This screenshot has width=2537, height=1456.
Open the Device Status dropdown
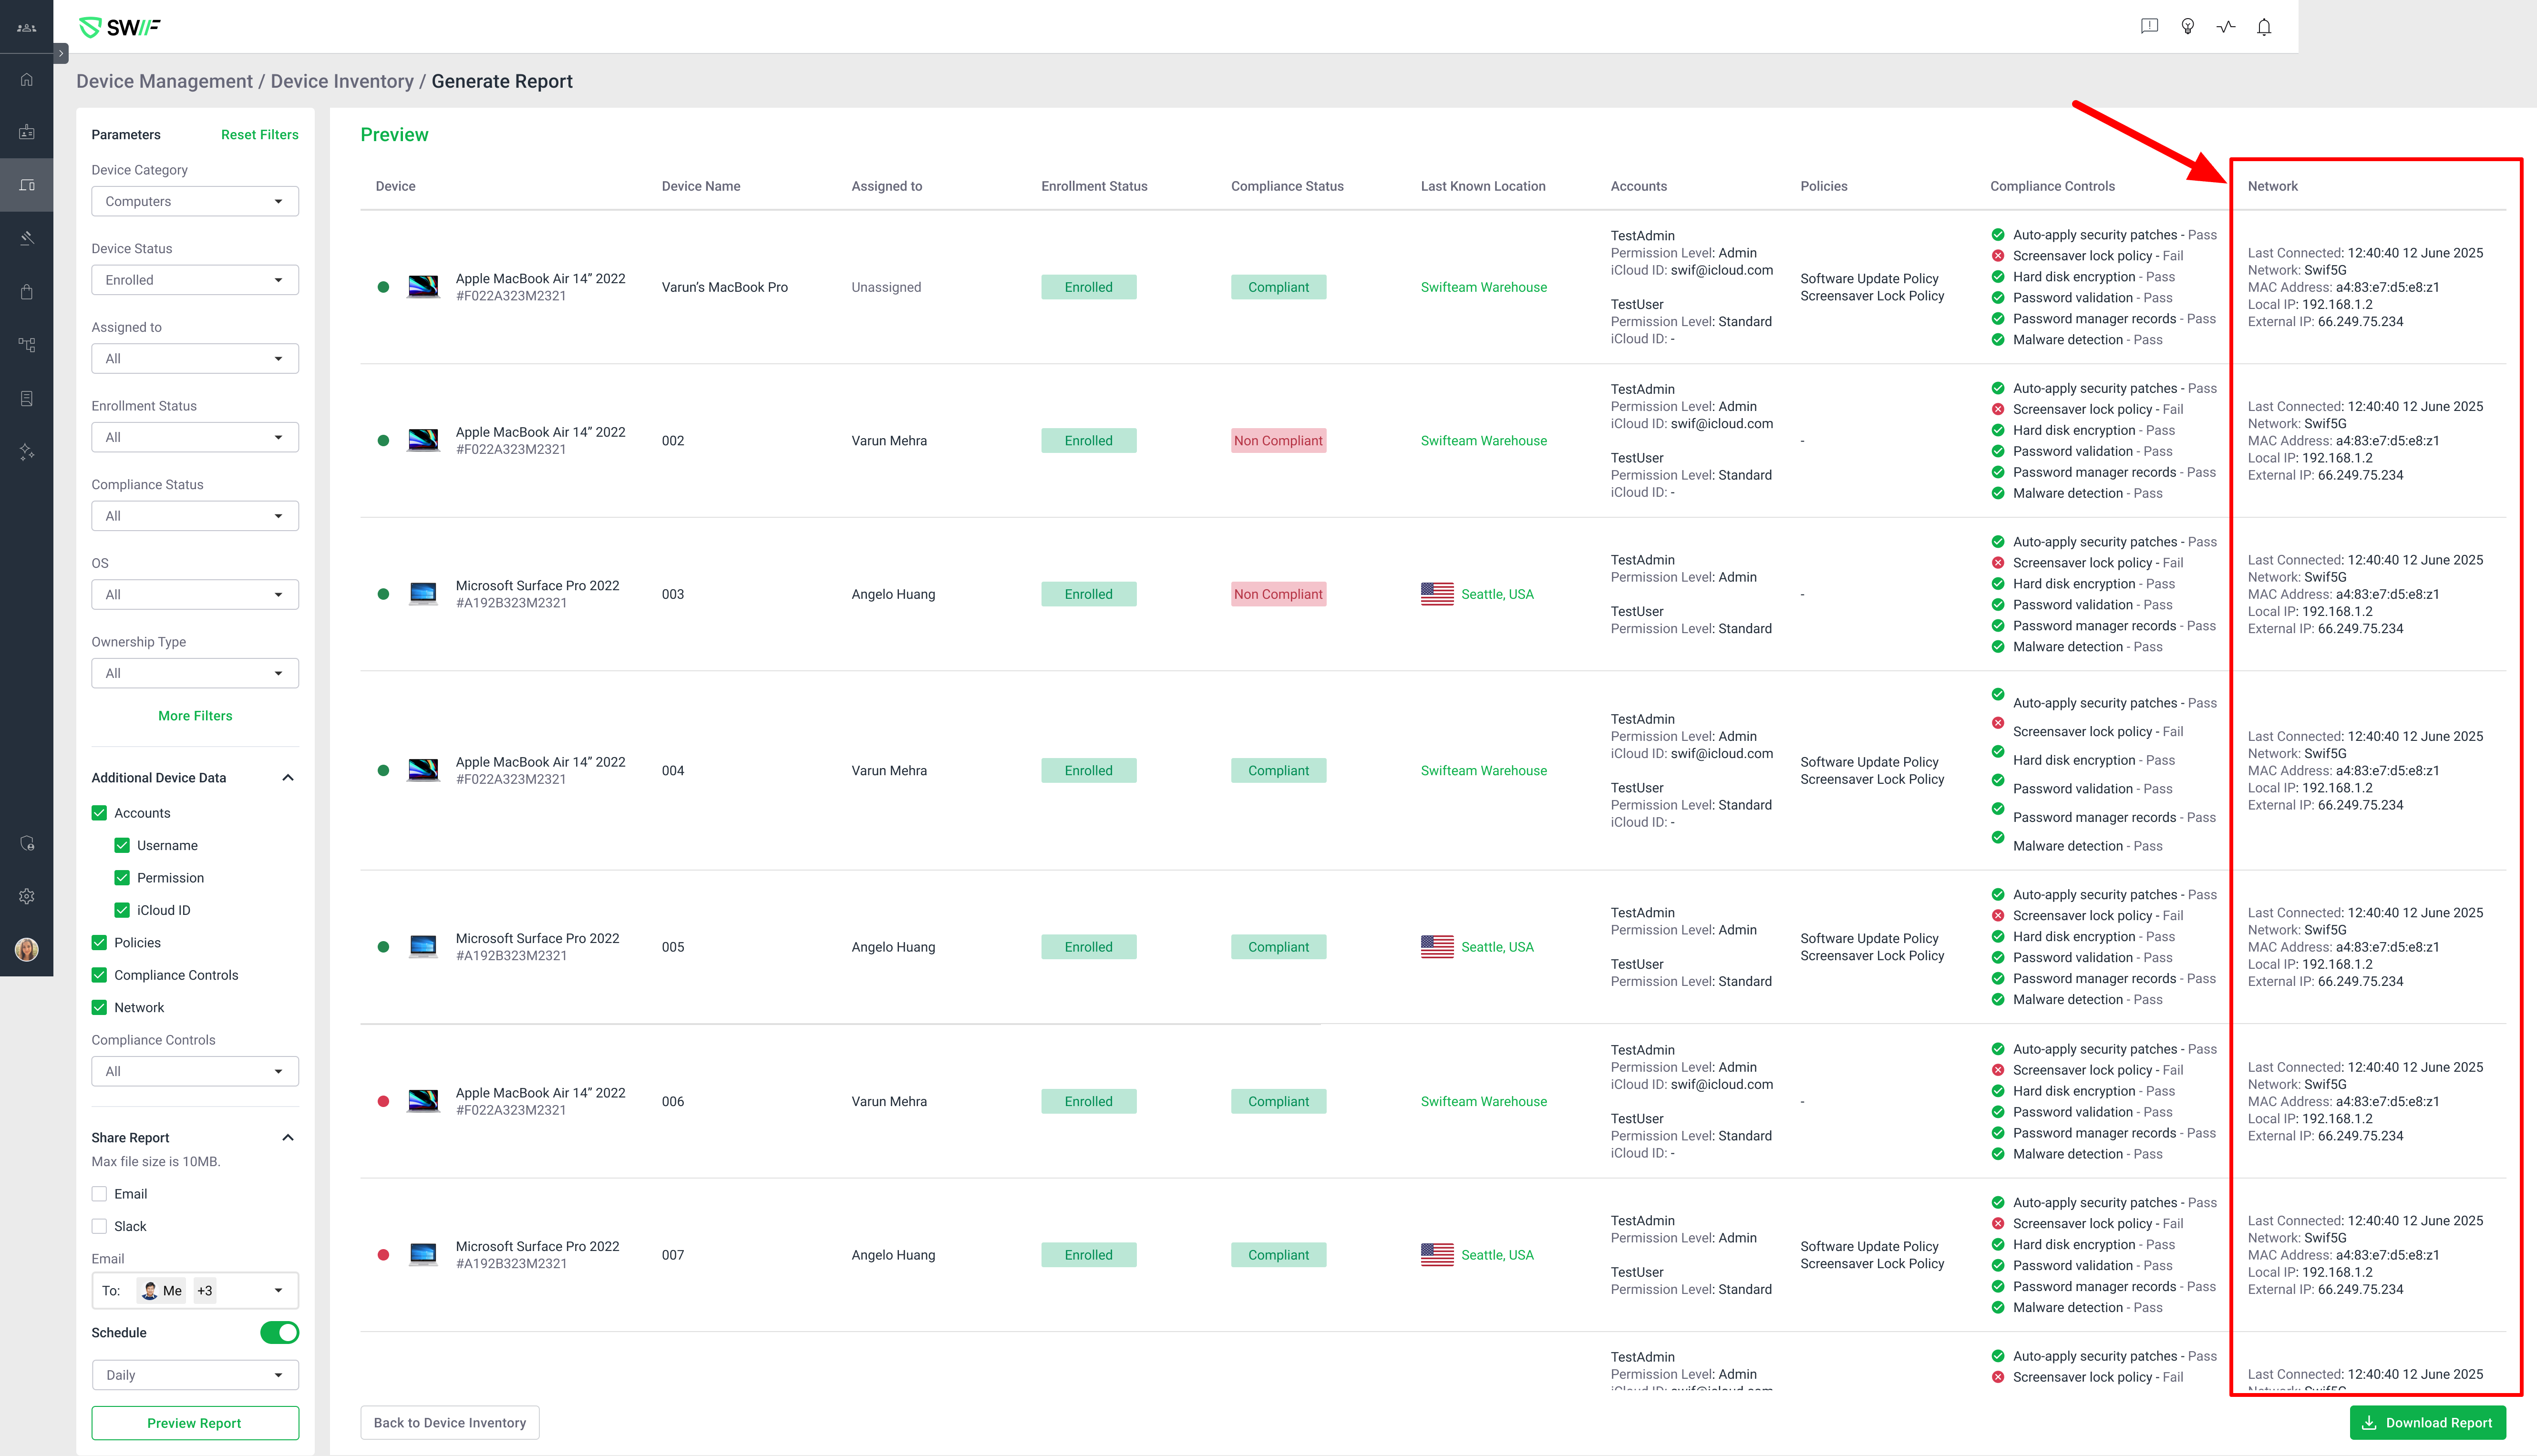coord(195,280)
